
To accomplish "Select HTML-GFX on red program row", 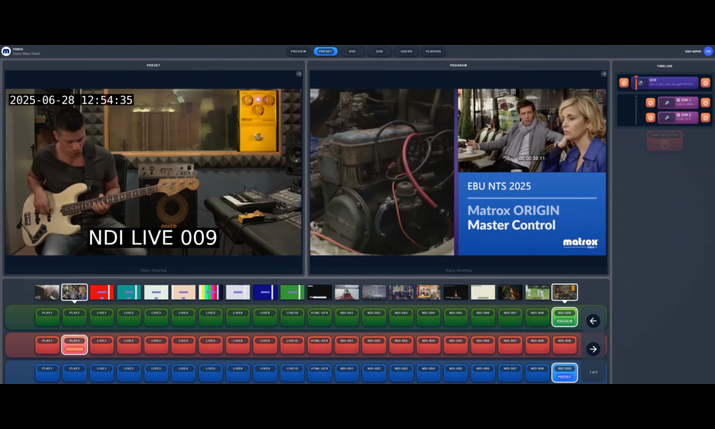I will coord(319,346).
